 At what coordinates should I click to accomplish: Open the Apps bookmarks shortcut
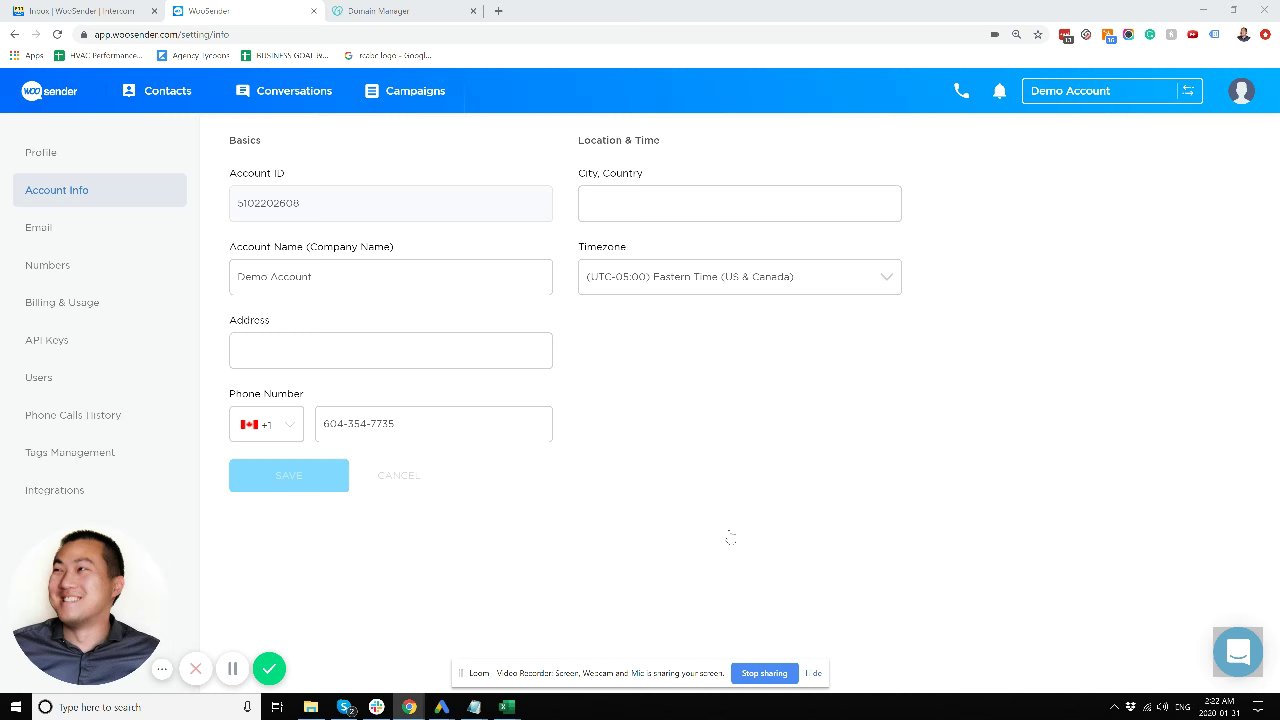coord(27,55)
